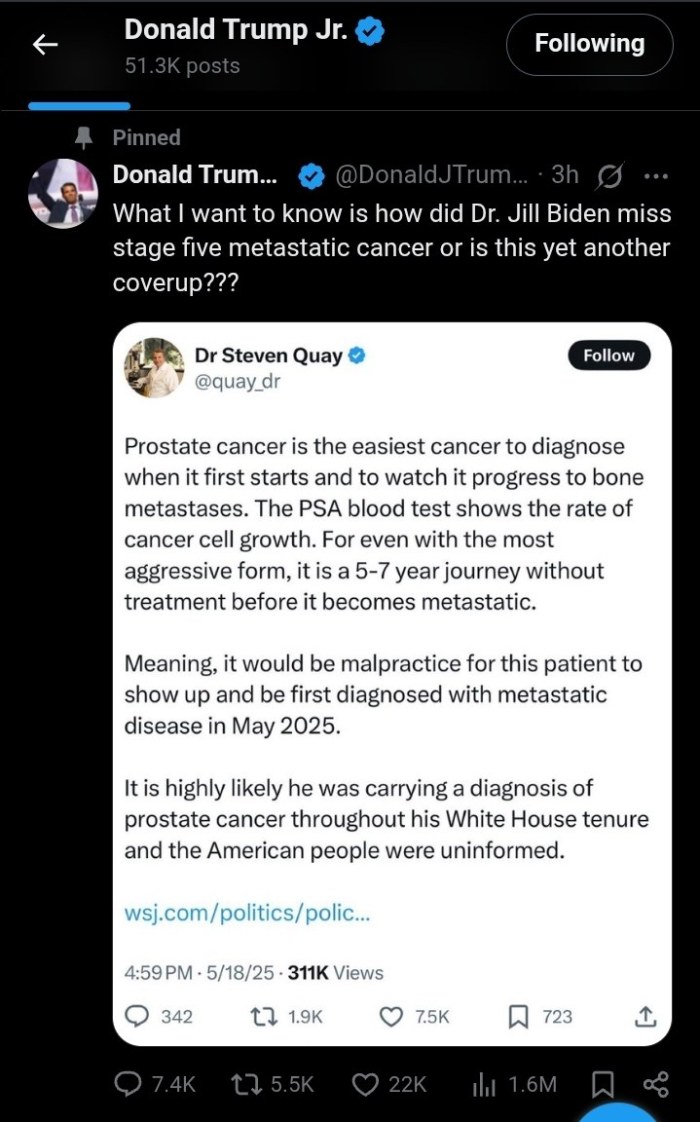Share the quoted tweet via upload icon

(x=645, y=1016)
